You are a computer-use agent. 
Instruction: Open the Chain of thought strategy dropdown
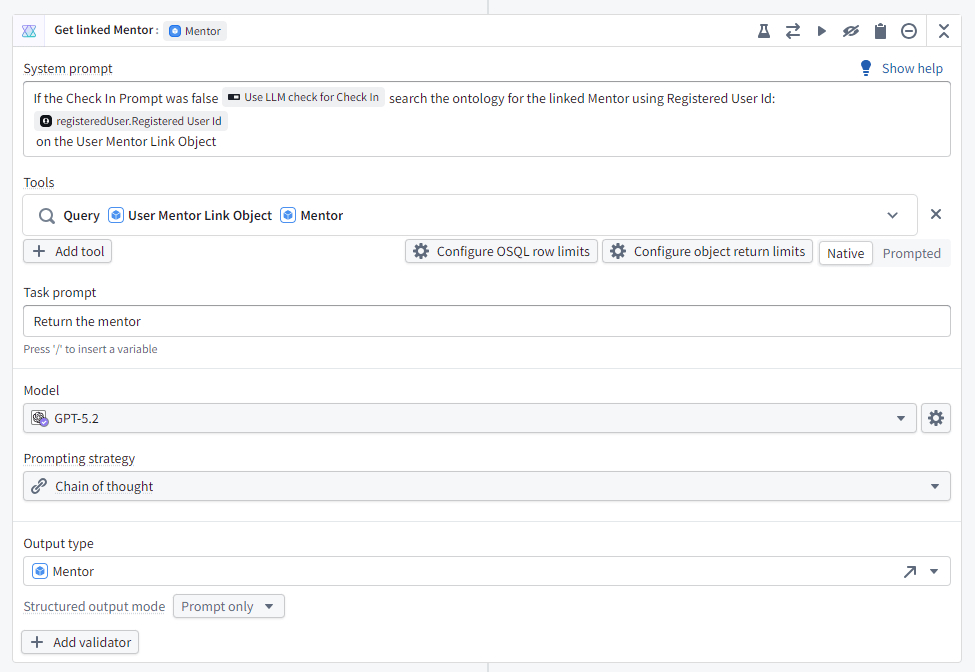click(486, 486)
